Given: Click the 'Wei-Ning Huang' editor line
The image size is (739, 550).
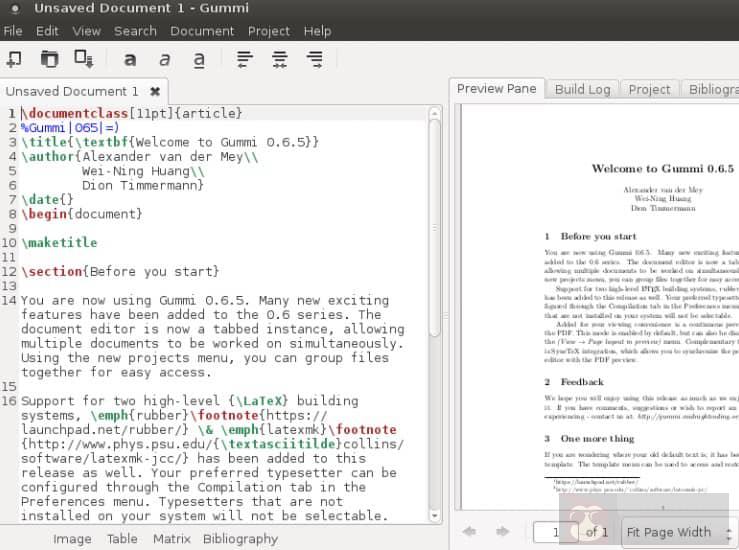Looking at the screenshot, I should point(143,171).
